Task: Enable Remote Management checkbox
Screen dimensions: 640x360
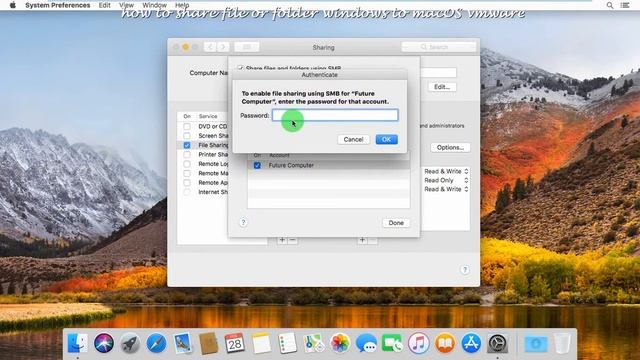Action: click(x=187, y=173)
